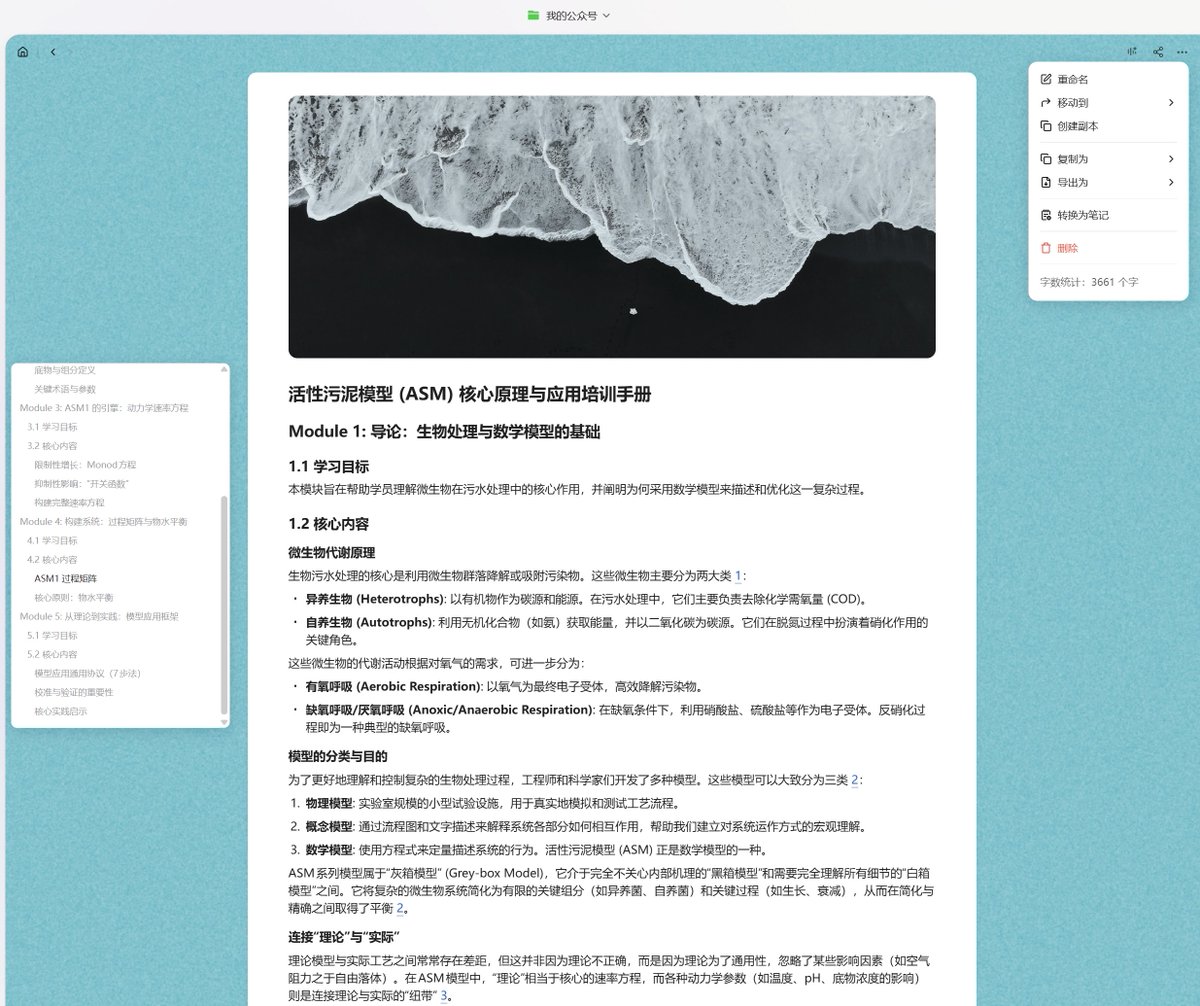Go to 核心实践启示 in outline
1200x1006 pixels.
[x=60, y=712]
